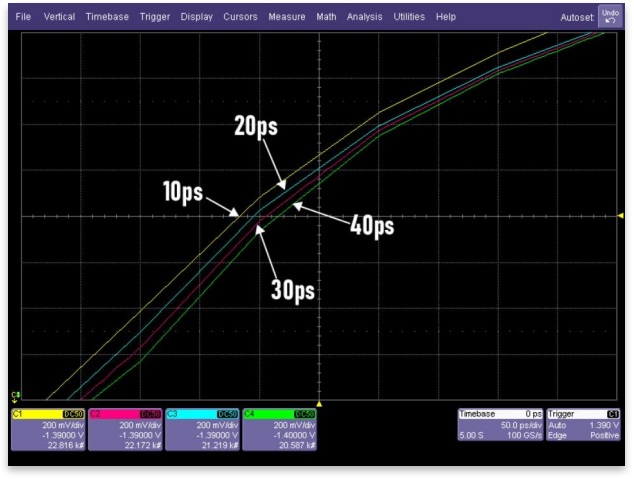
Task: Expand the Cursors menu
Action: point(240,17)
